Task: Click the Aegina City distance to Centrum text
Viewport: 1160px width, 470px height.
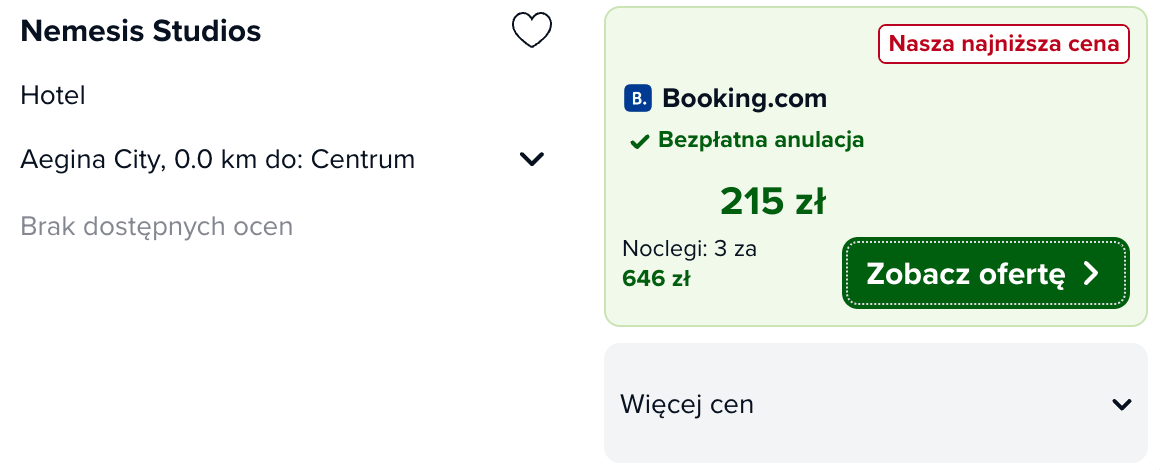Action: point(218,159)
